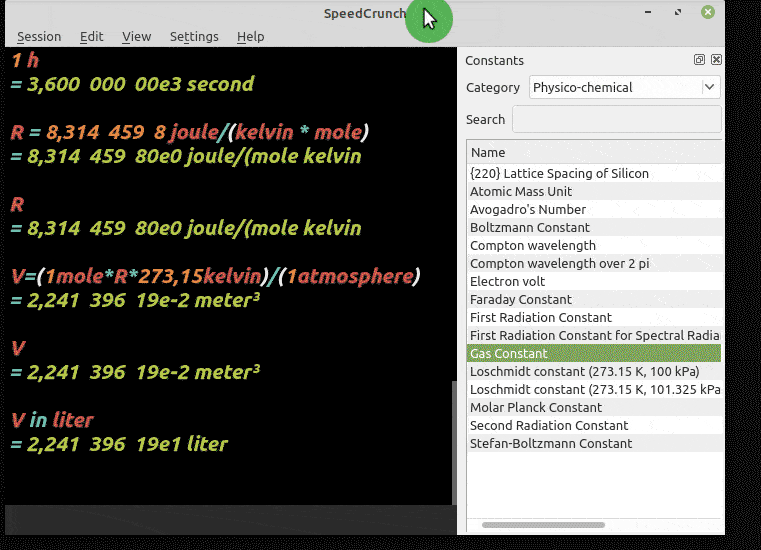
Task: Select the Stefan-Boltzmann Constant entry
Action: (594, 443)
